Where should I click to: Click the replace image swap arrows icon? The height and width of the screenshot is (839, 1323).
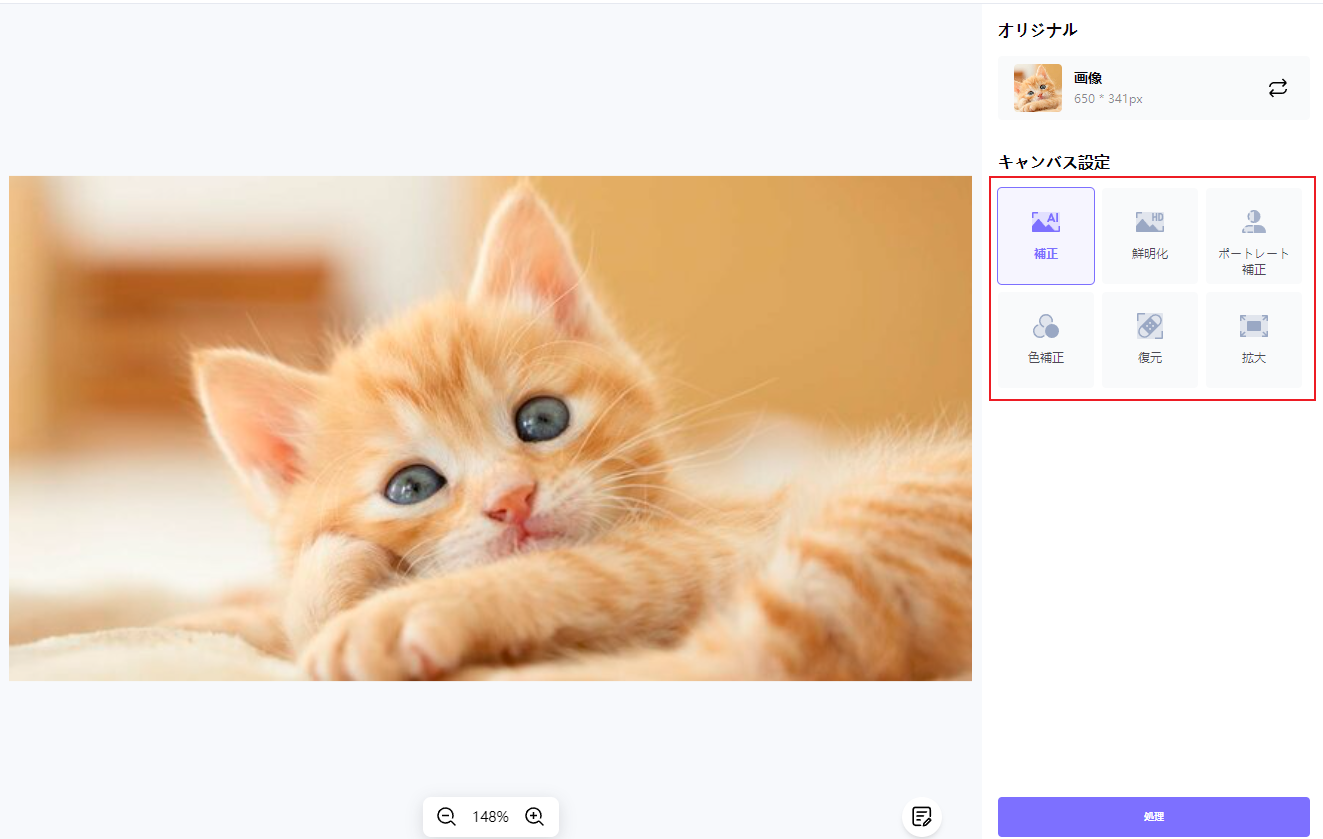coord(1277,88)
